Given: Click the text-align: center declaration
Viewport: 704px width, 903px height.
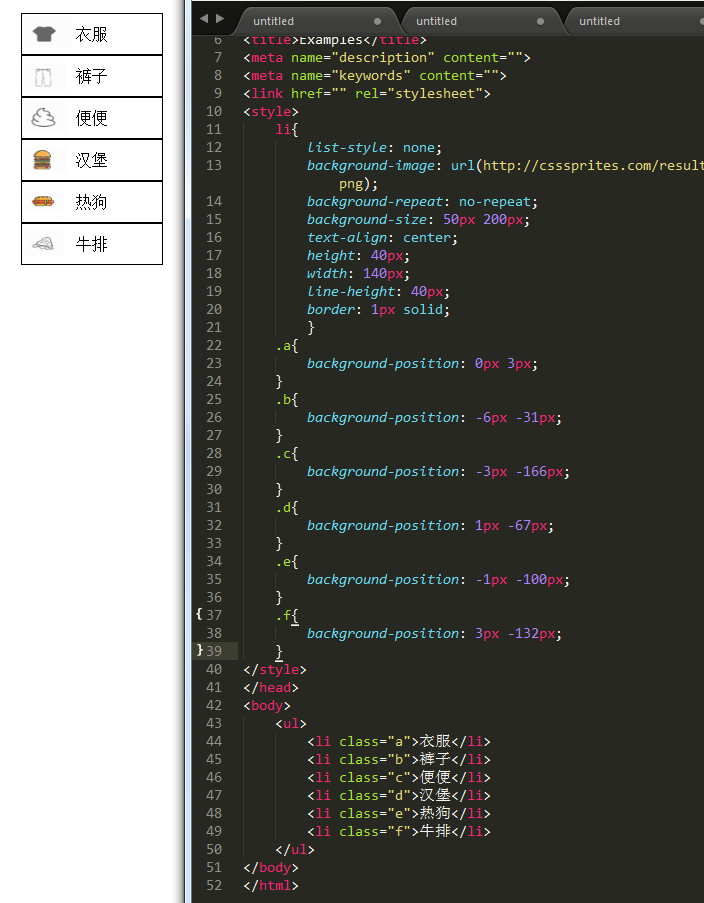Looking at the screenshot, I should (x=383, y=237).
